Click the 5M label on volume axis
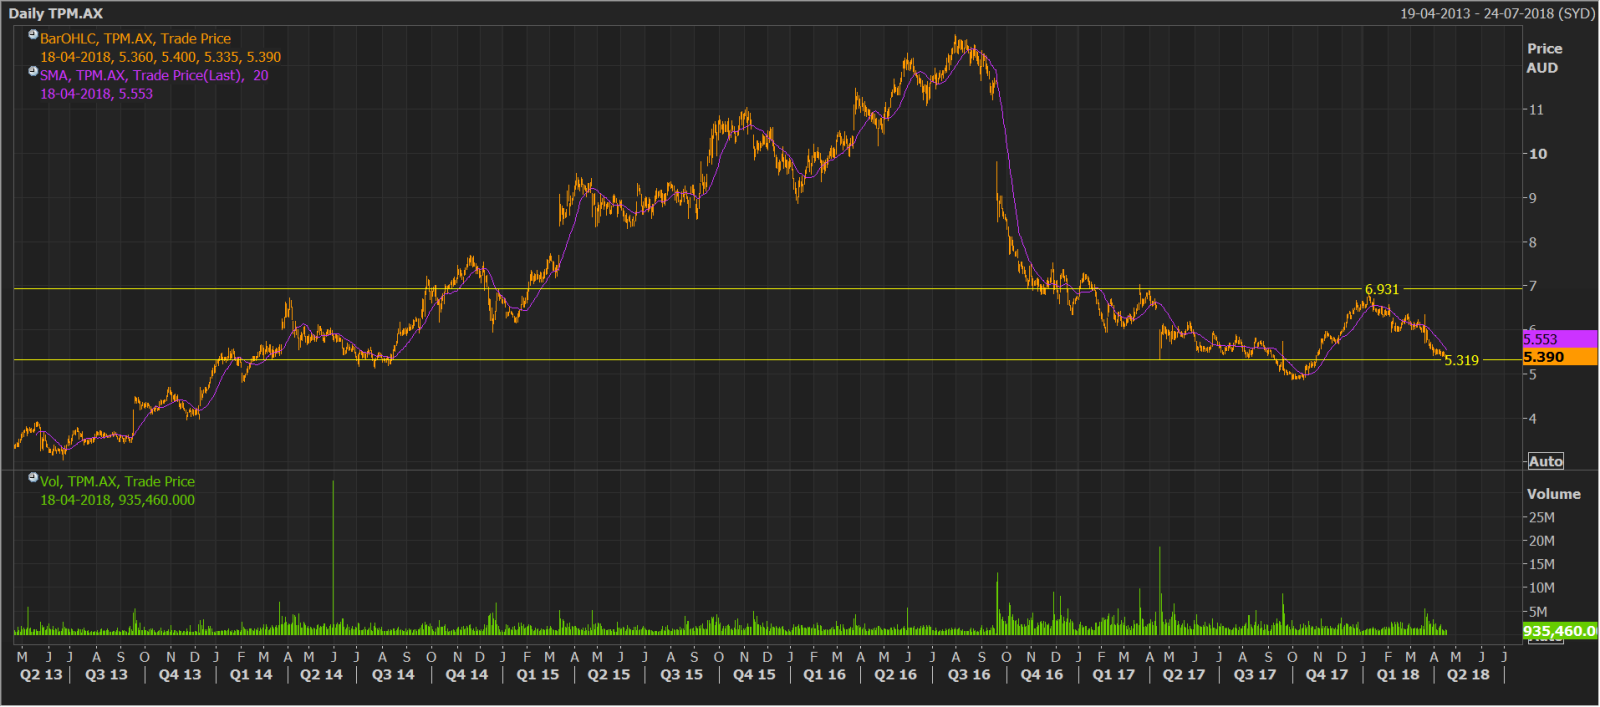1600x707 pixels. coord(1538,611)
